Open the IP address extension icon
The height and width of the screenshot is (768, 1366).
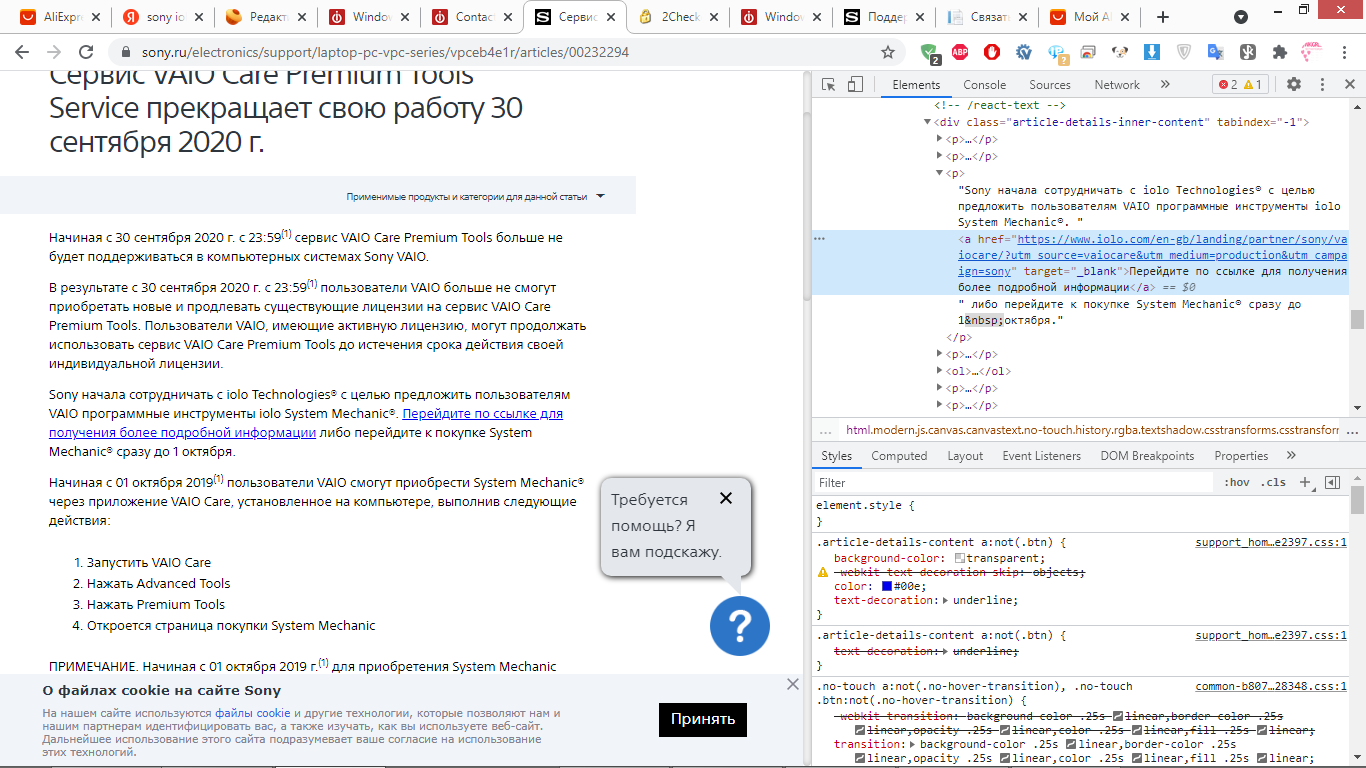(x=1057, y=53)
